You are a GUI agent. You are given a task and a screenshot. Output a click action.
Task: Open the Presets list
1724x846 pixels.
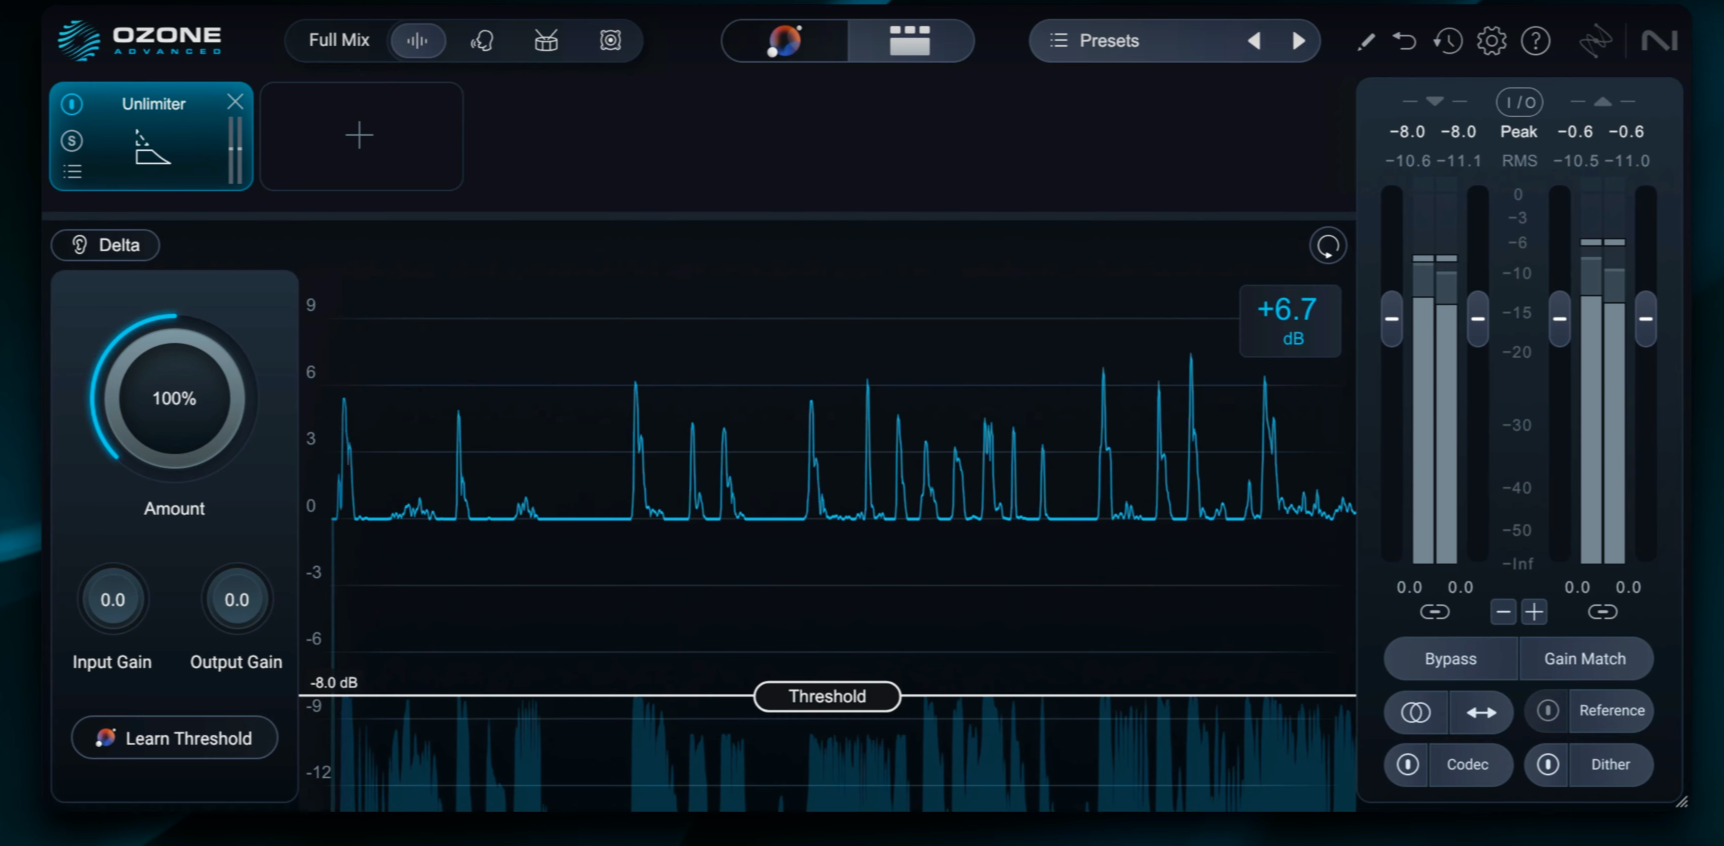[1110, 41]
